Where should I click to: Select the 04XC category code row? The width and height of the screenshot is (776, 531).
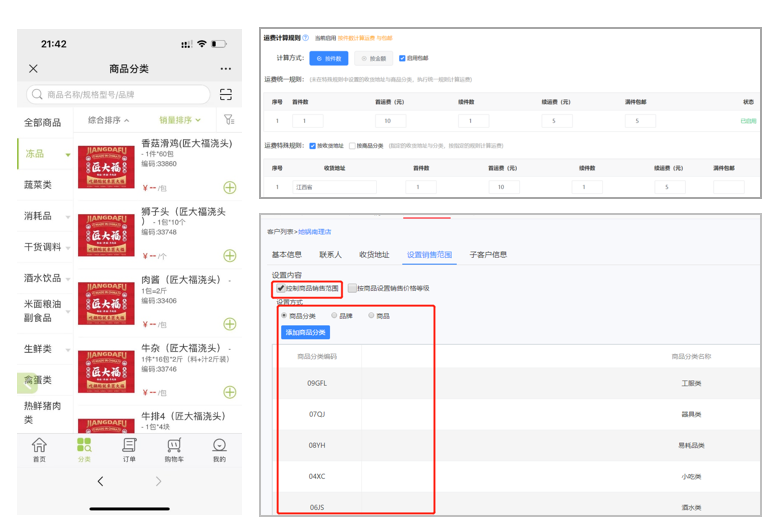516,476
